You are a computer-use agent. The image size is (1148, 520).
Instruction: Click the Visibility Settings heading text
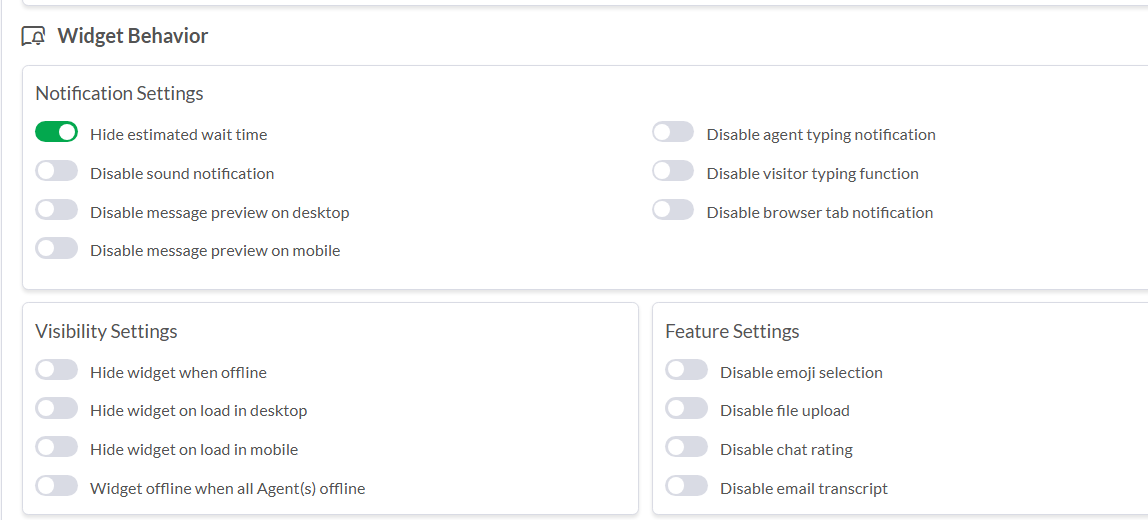pos(106,331)
